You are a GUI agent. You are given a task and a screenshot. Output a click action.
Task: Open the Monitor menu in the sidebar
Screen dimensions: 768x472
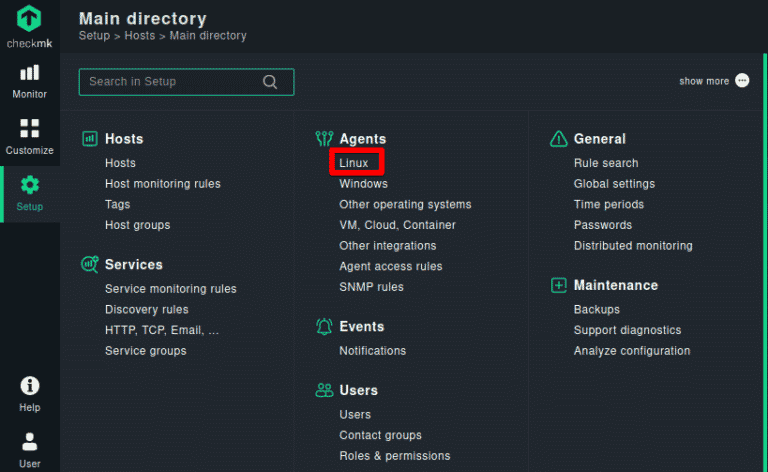coord(30,81)
